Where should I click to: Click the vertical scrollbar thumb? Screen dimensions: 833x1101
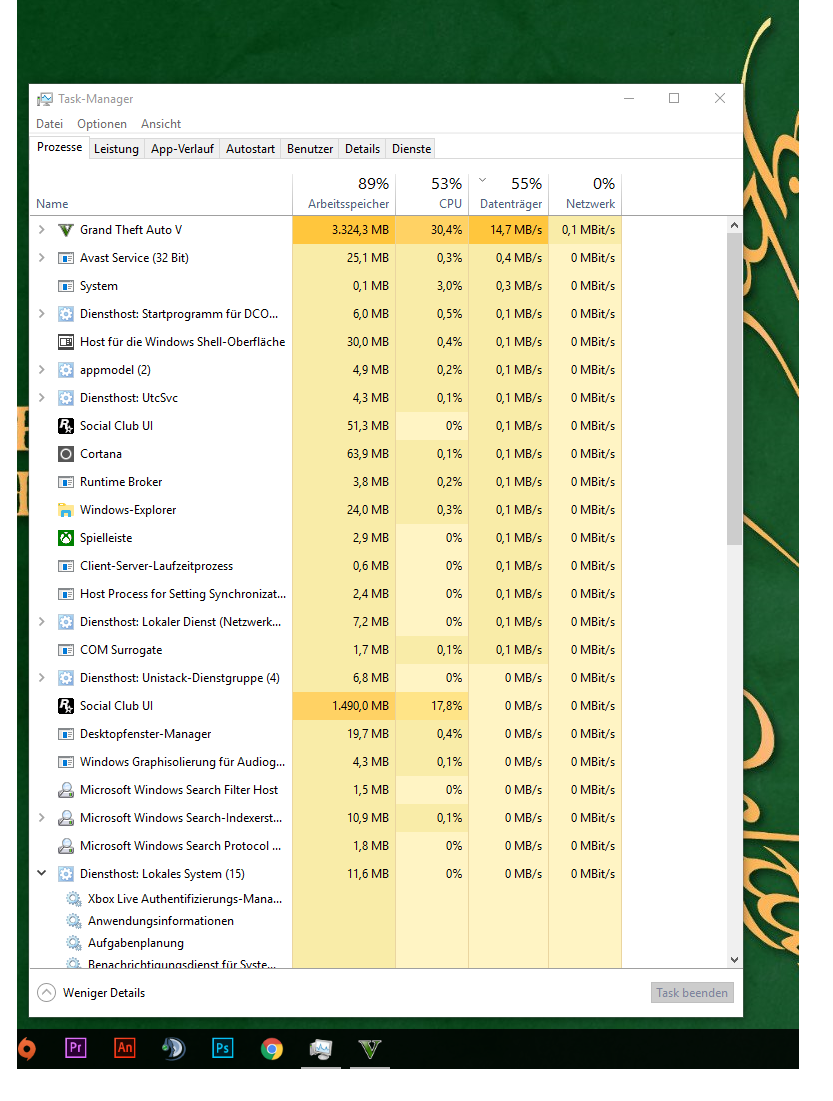(x=734, y=389)
